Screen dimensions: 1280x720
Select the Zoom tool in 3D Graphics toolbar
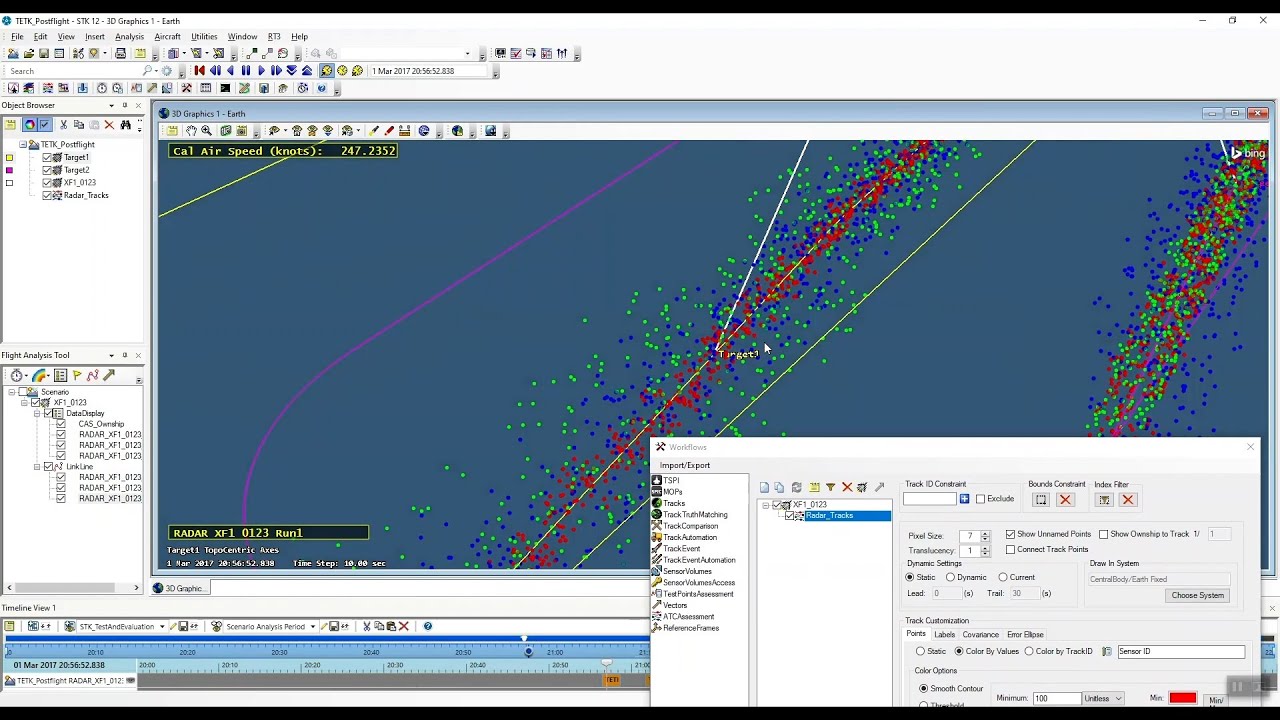pyautogui.click(x=206, y=131)
